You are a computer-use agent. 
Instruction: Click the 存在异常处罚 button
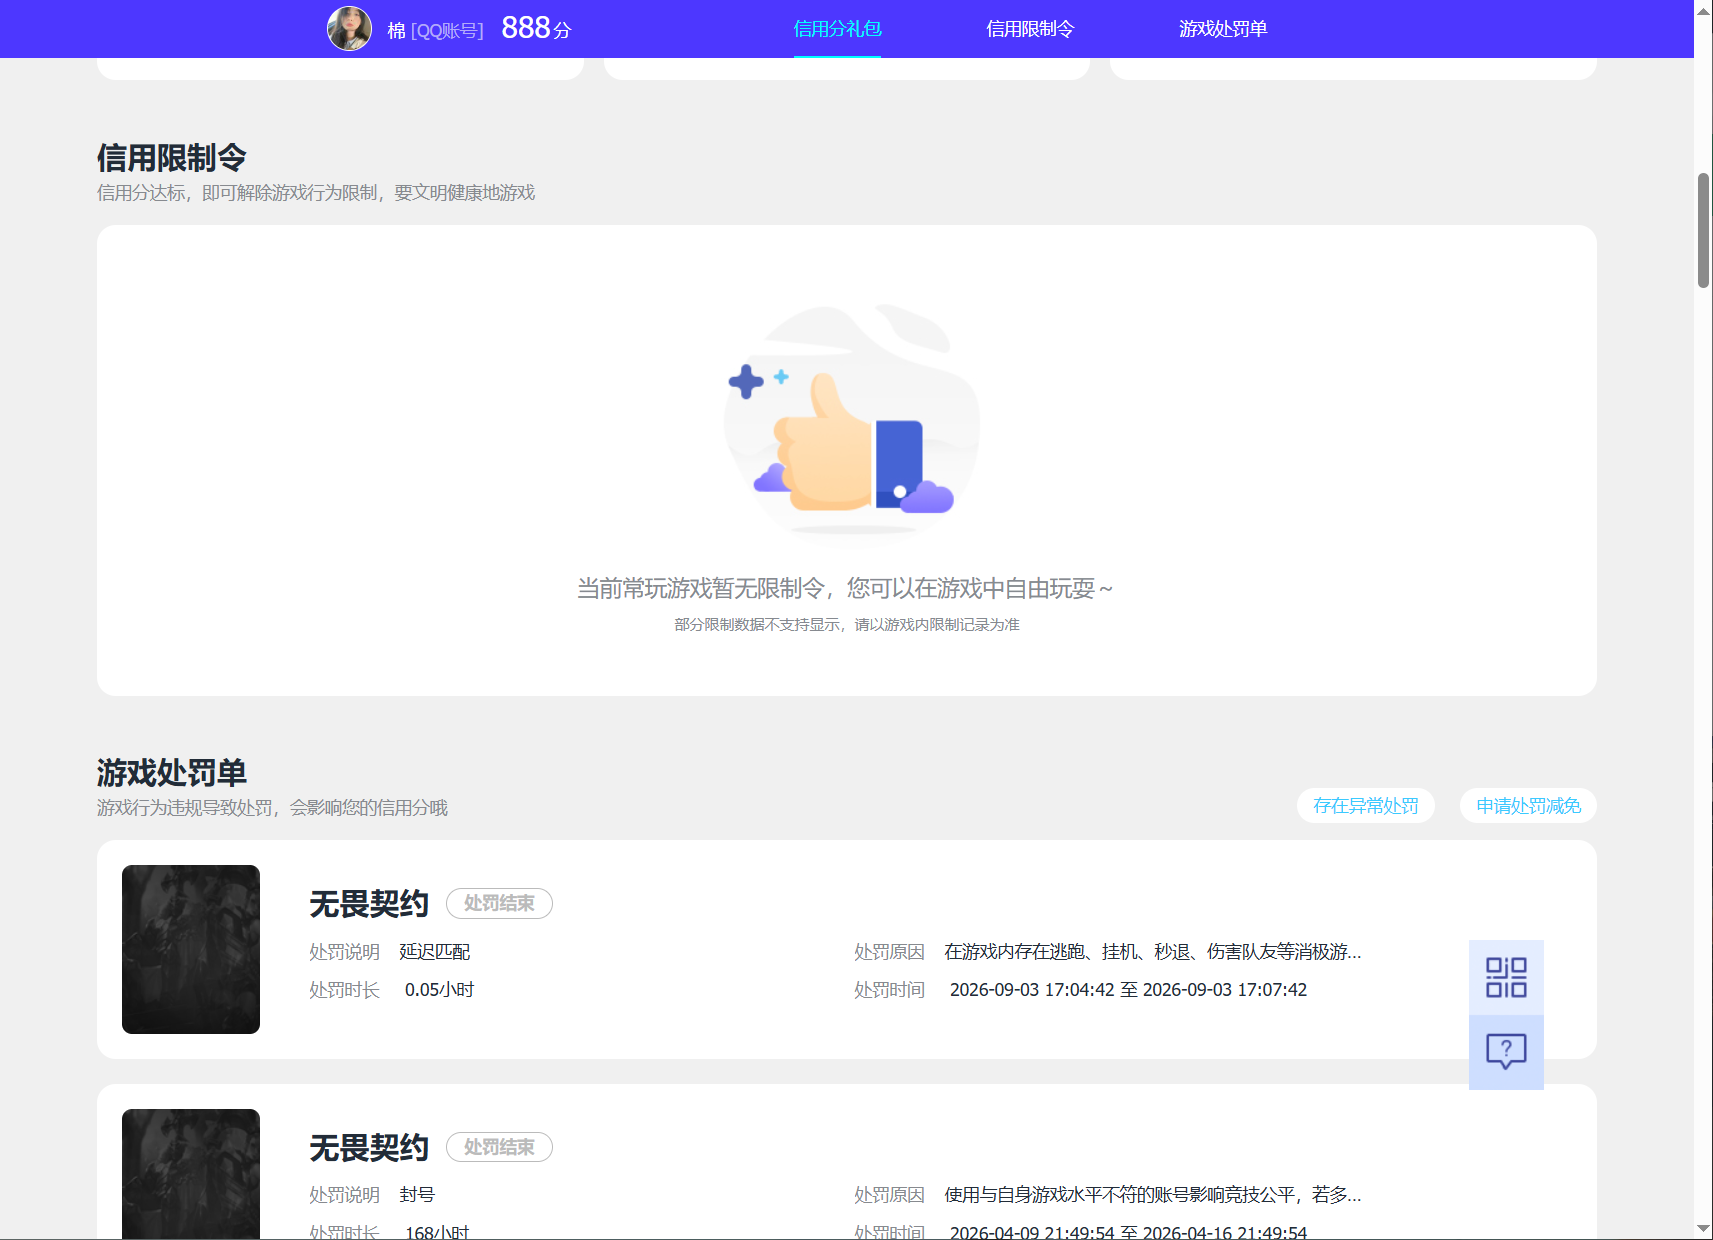[x=1366, y=806]
